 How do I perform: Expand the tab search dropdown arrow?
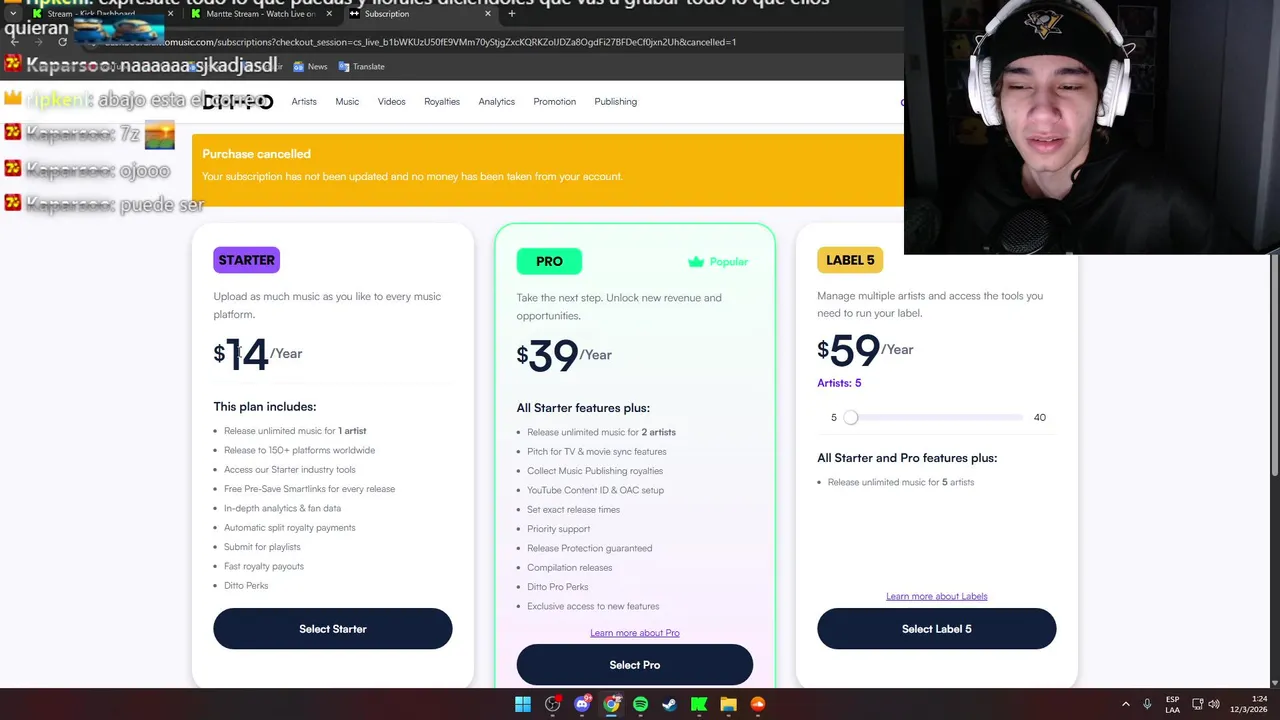12,14
